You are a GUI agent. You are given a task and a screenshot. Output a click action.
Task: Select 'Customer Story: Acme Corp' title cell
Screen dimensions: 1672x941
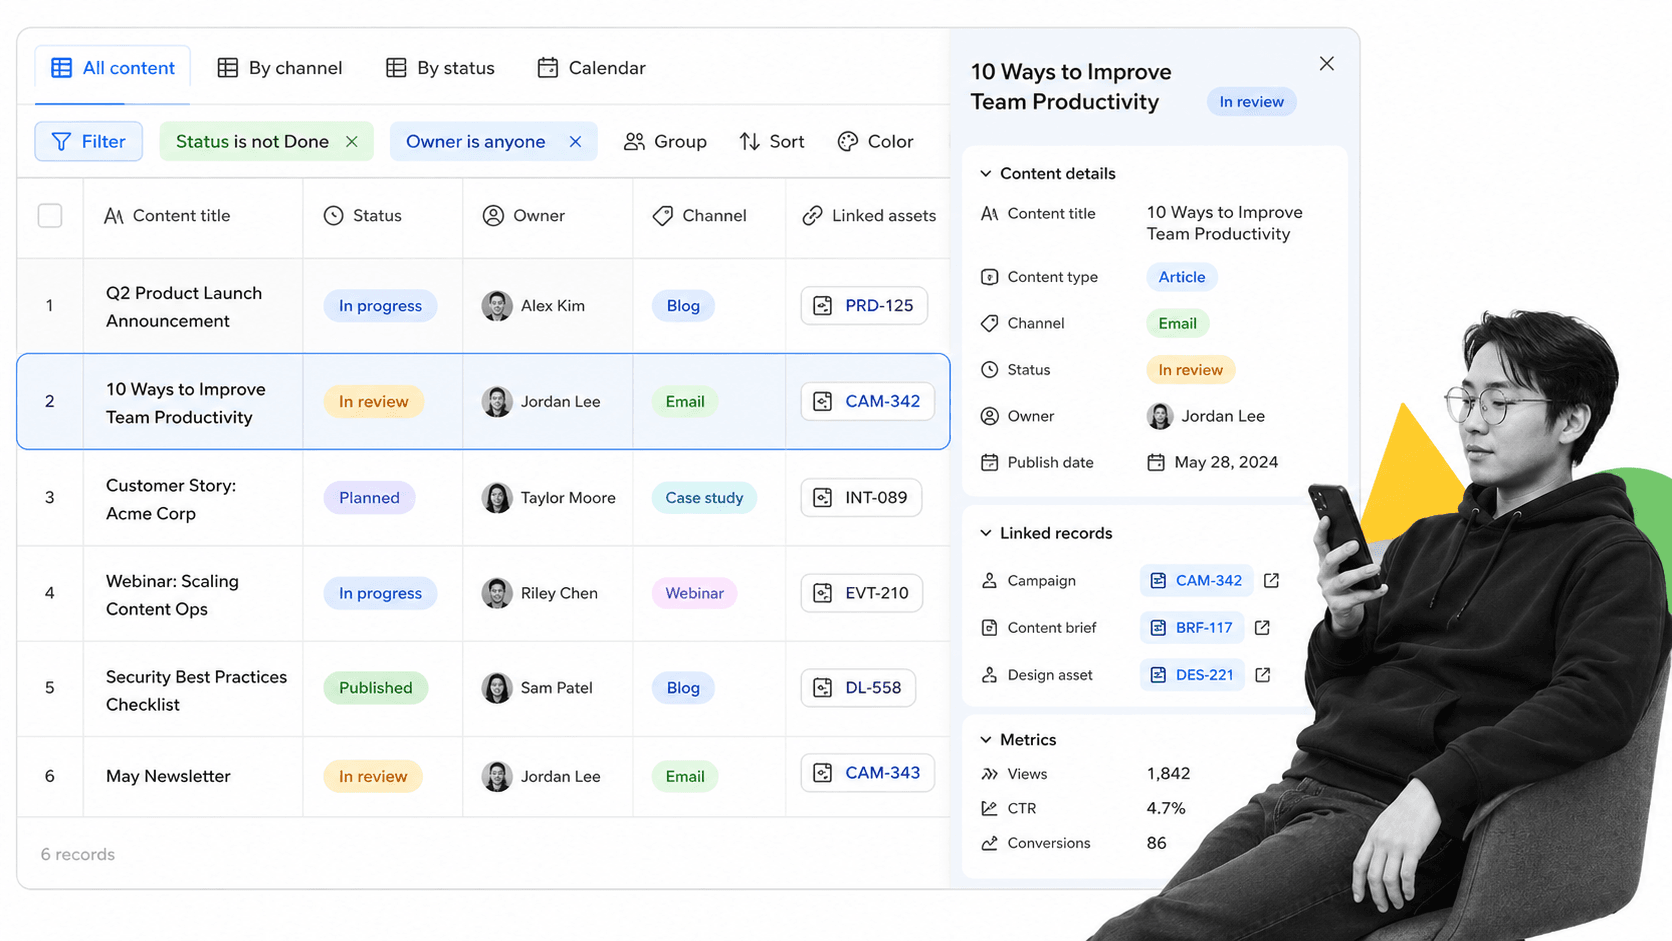pos(193,498)
